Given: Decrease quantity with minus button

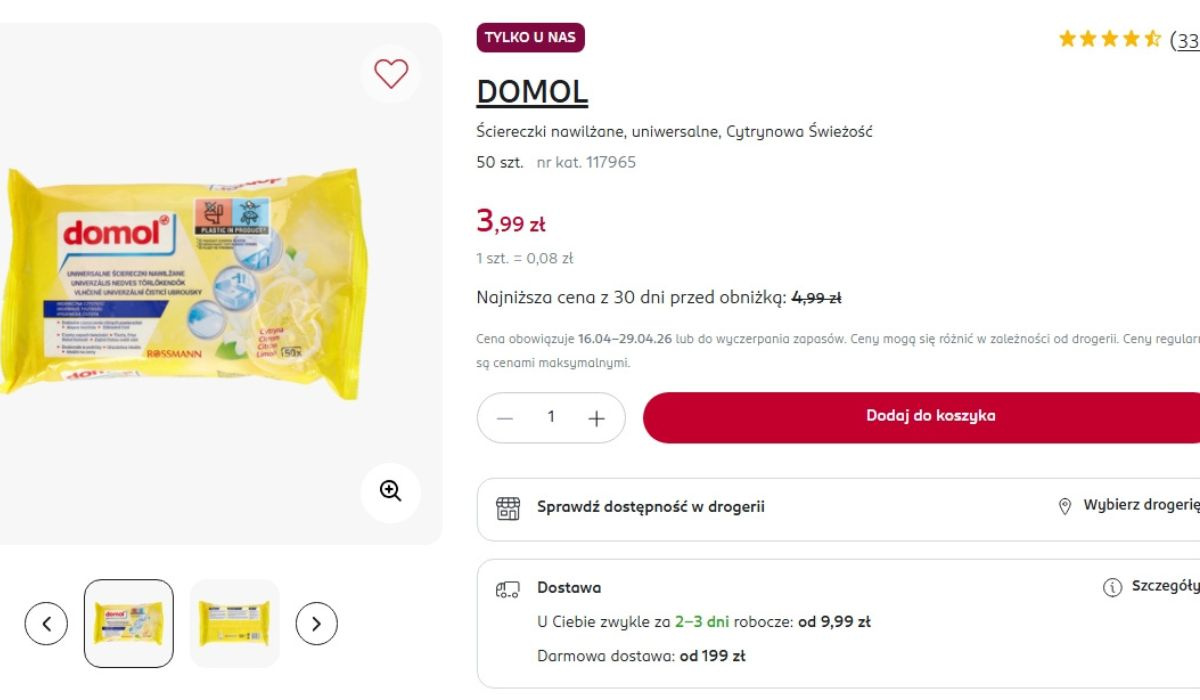Looking at the screenshot, I should click(x=505, y=418).
